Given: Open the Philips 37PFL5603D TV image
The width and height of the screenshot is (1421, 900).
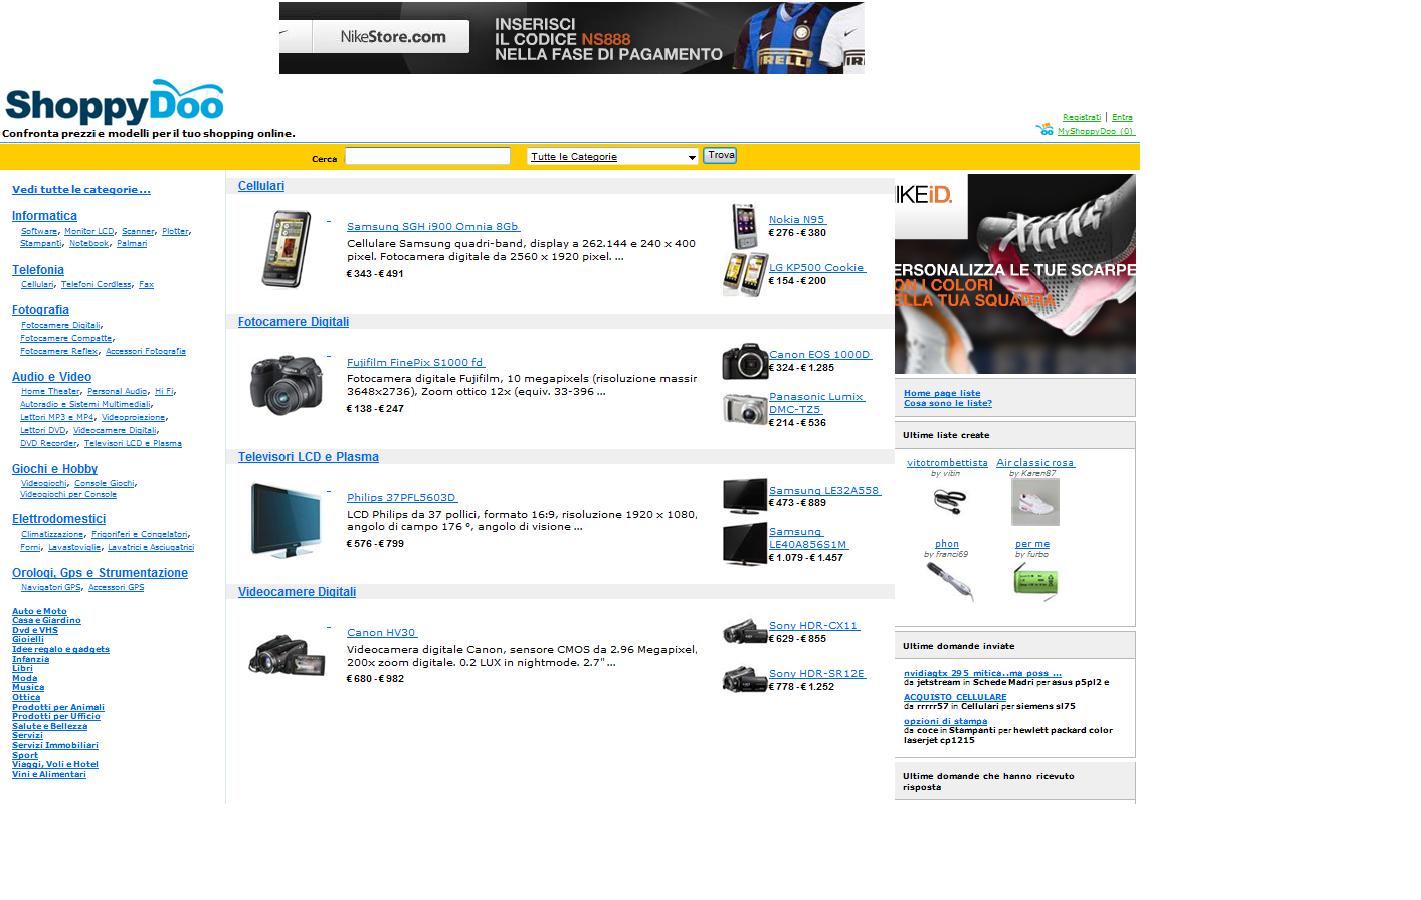Looking at the screenshot, I should pyautogui.click(x=286, y=520).
